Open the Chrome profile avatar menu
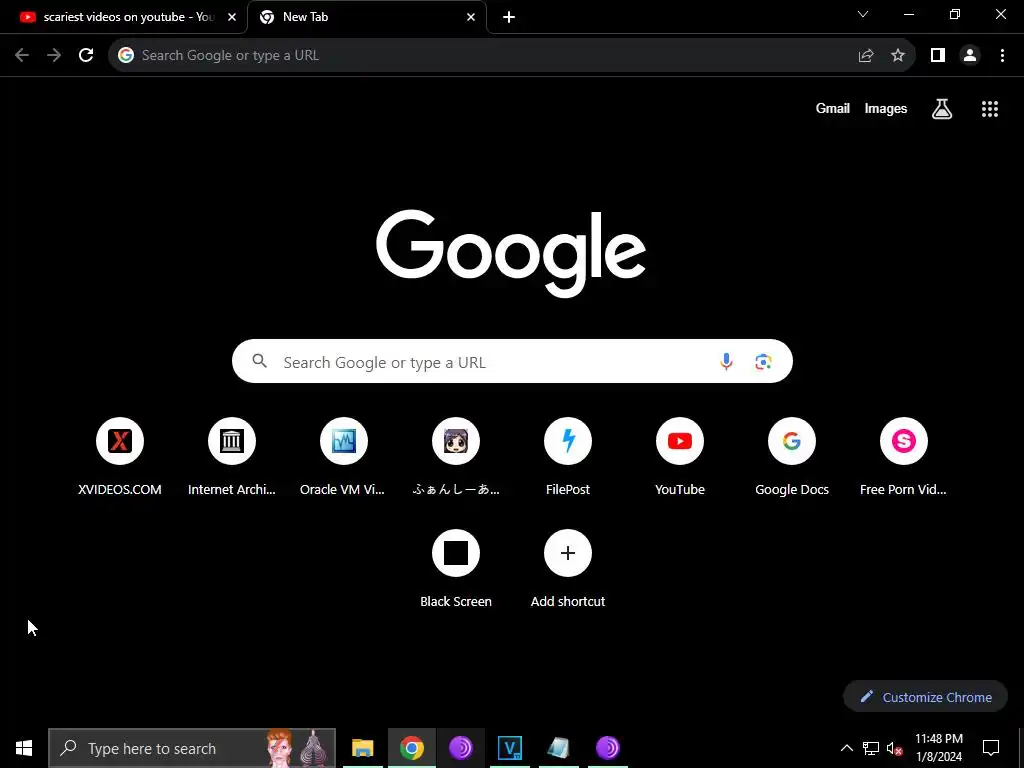 [970, 56]
